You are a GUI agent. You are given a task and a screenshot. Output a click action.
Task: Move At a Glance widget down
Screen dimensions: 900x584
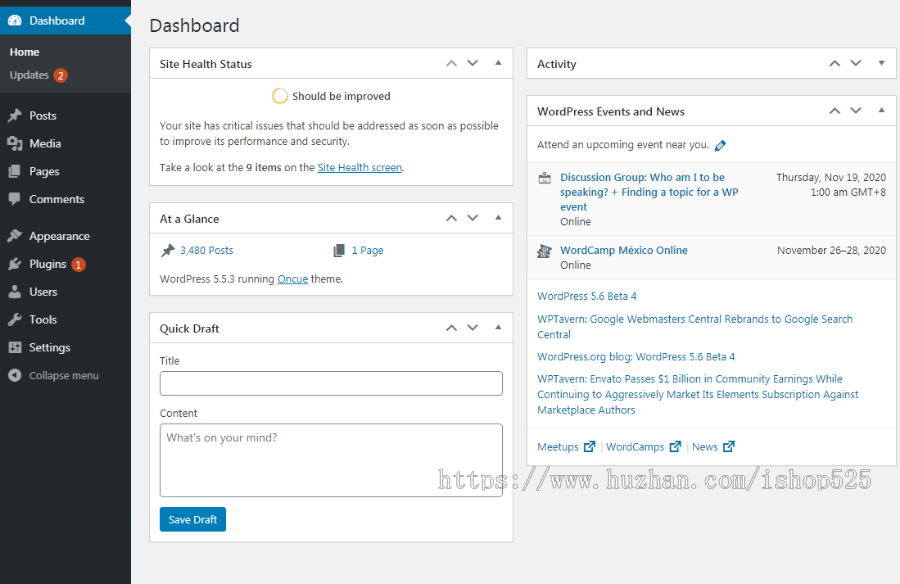pyautogui.click(x=472, y=218)
